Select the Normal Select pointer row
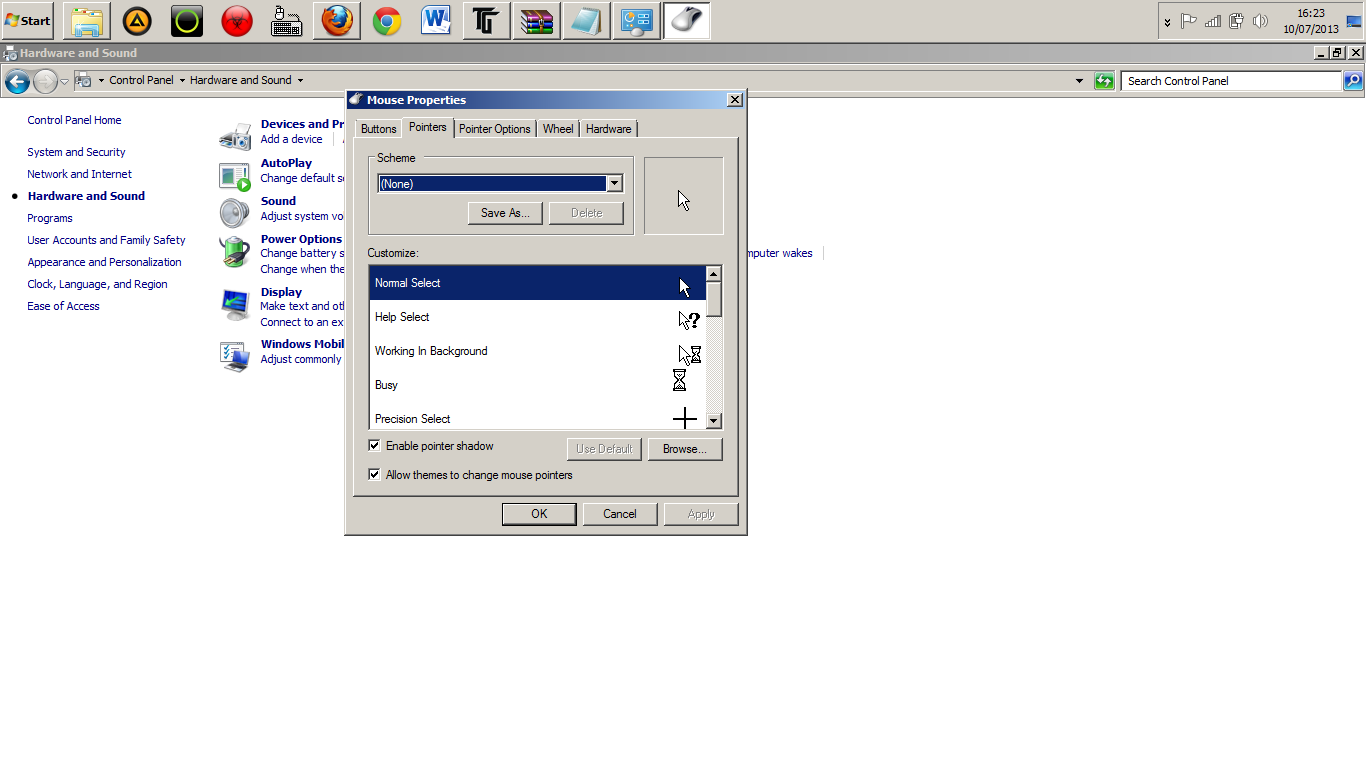This screenshot has width=1366, height=768. [x=538, y=283]
